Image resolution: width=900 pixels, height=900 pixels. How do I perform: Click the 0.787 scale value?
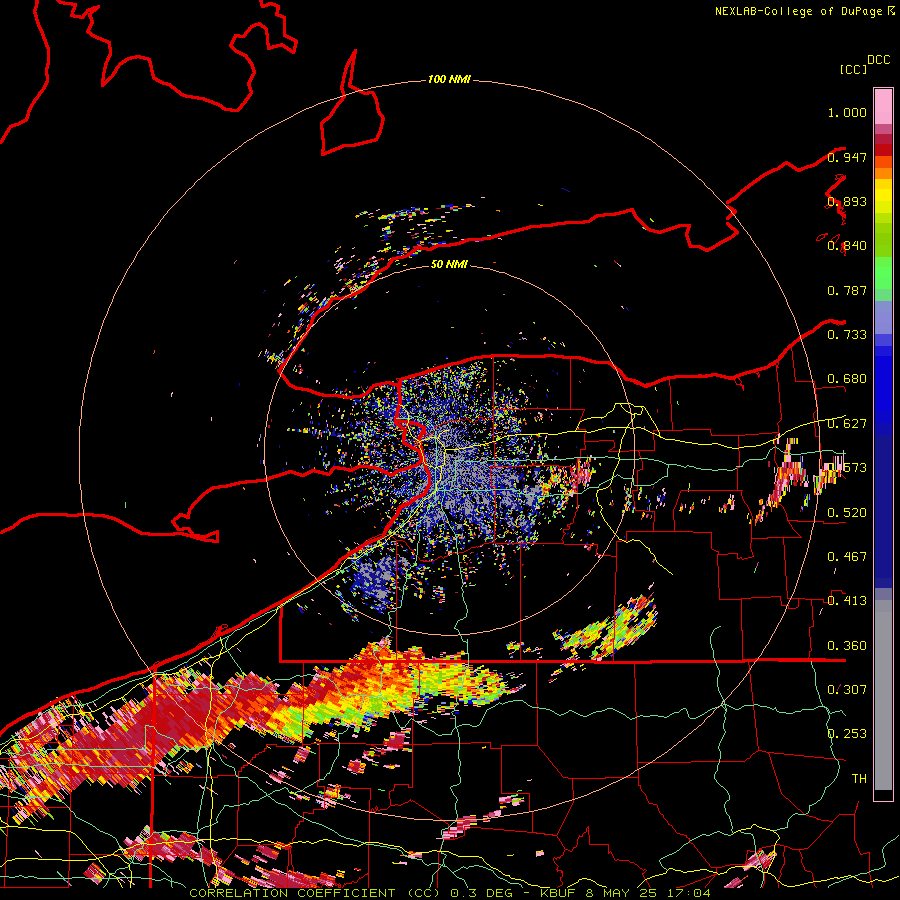[847, 290]
